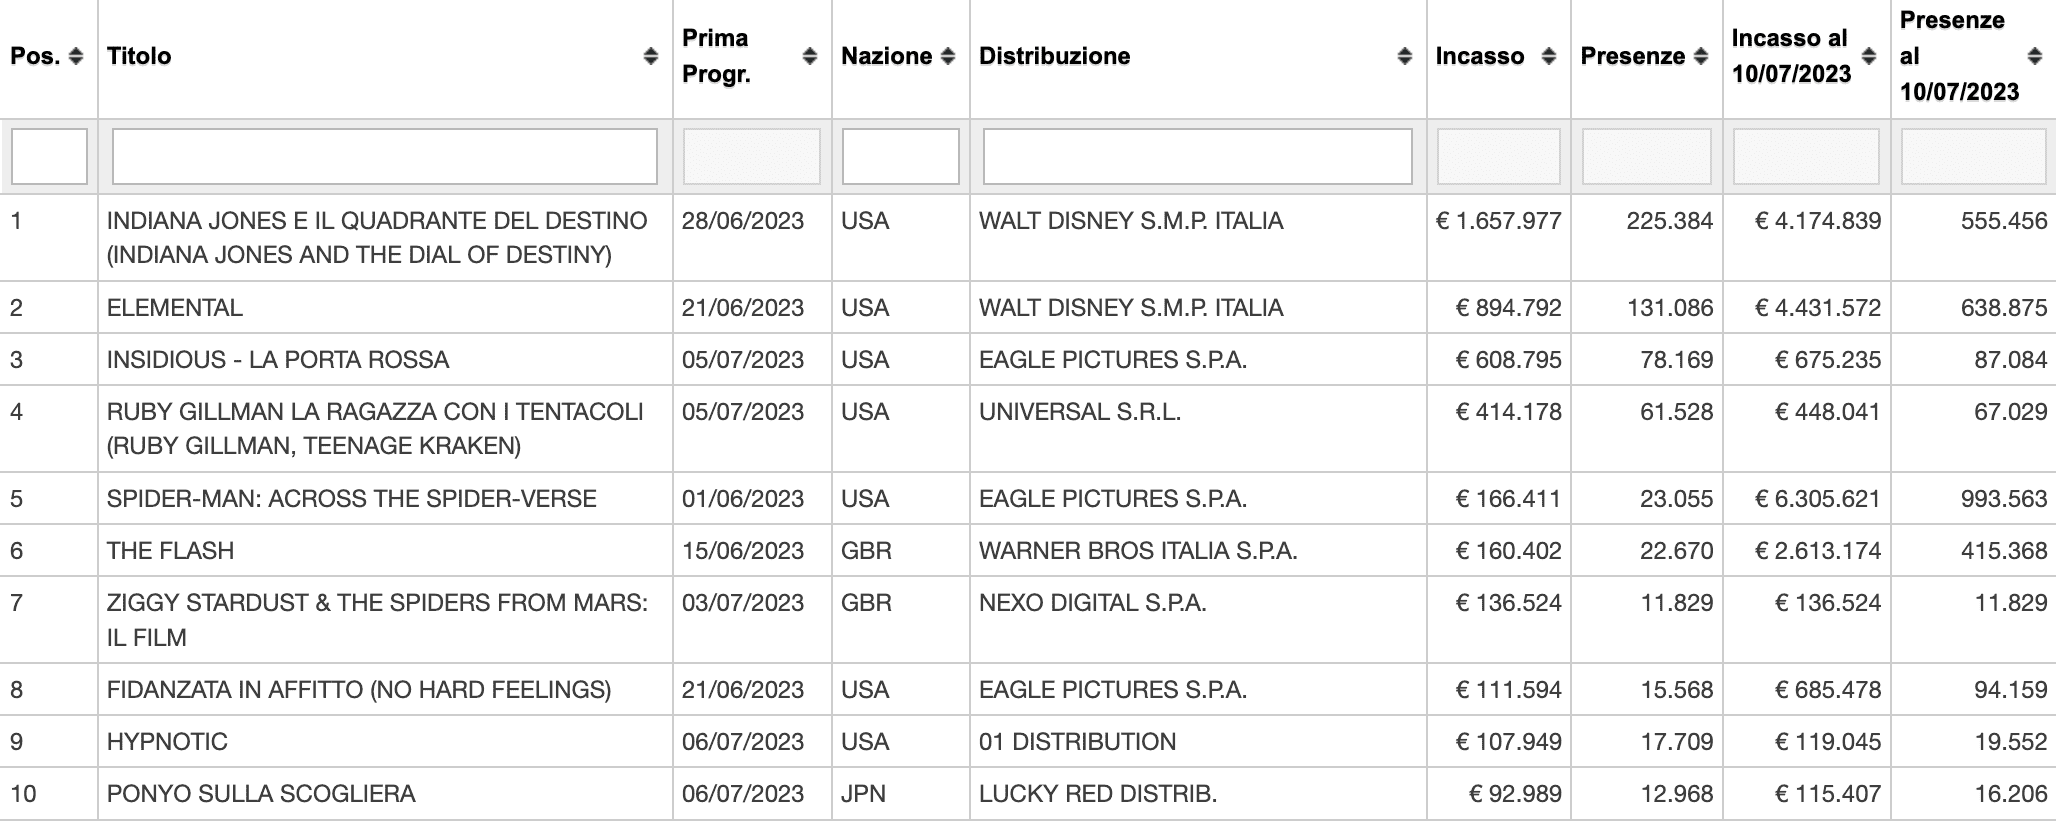Click the Incasso filter box
This screenshot has height=822, width=2056.
click(1499, 156)
